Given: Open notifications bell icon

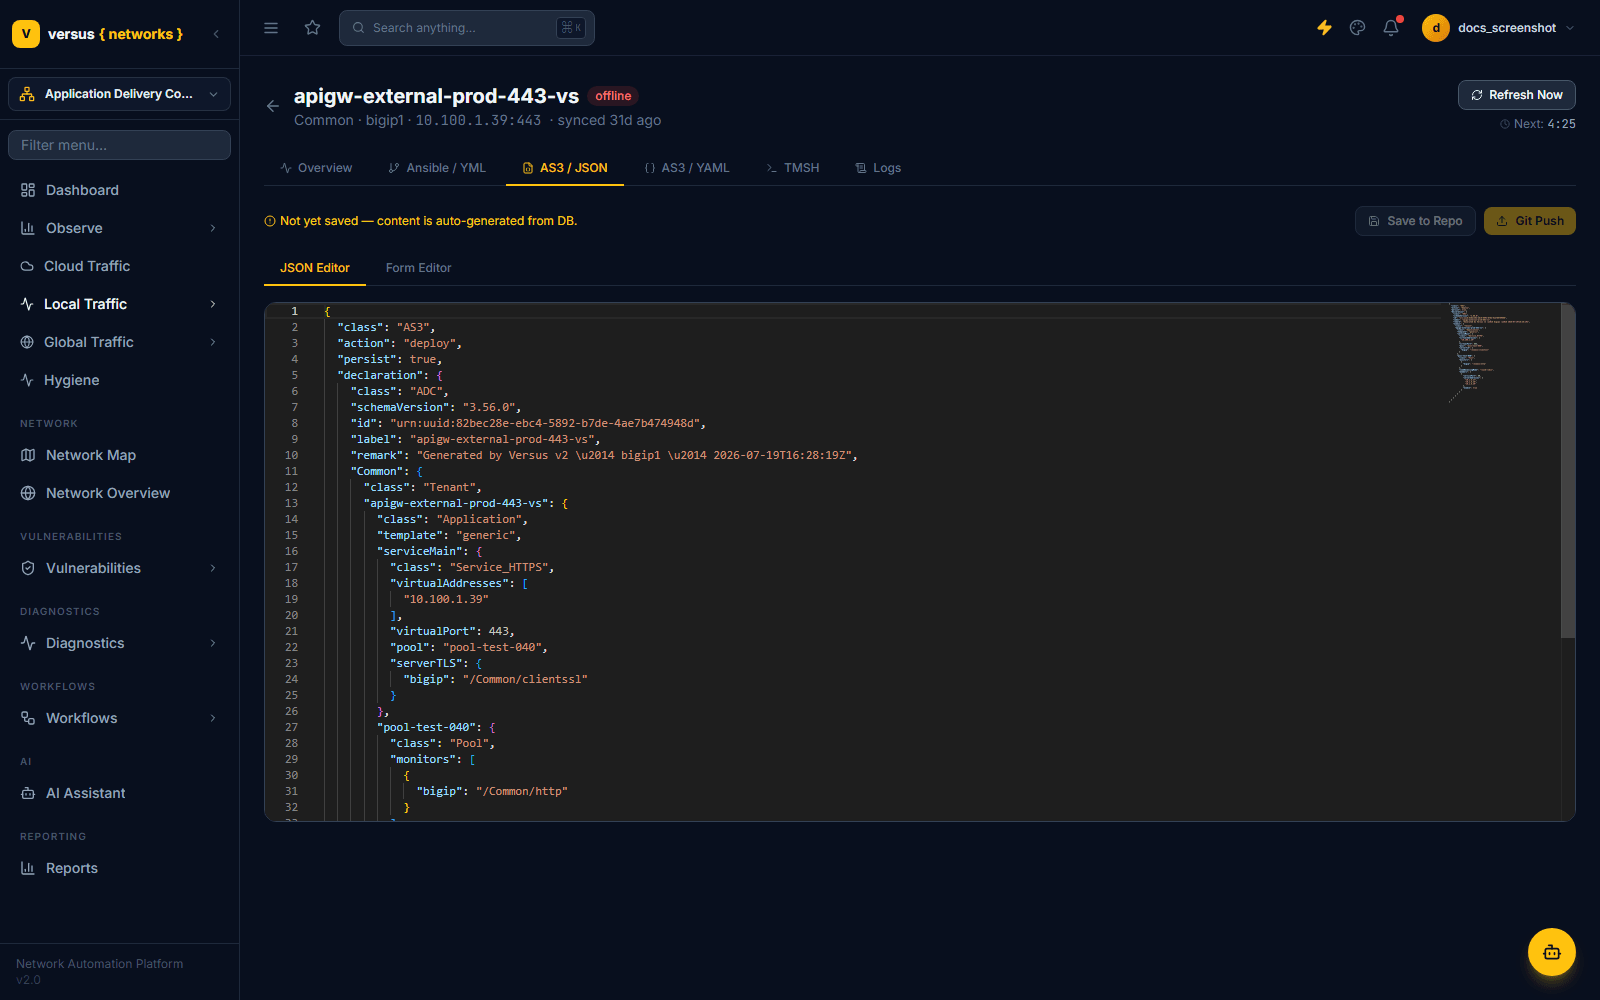Looking at the screenshot, I should pyautogui.click(x=1391, y=28).
